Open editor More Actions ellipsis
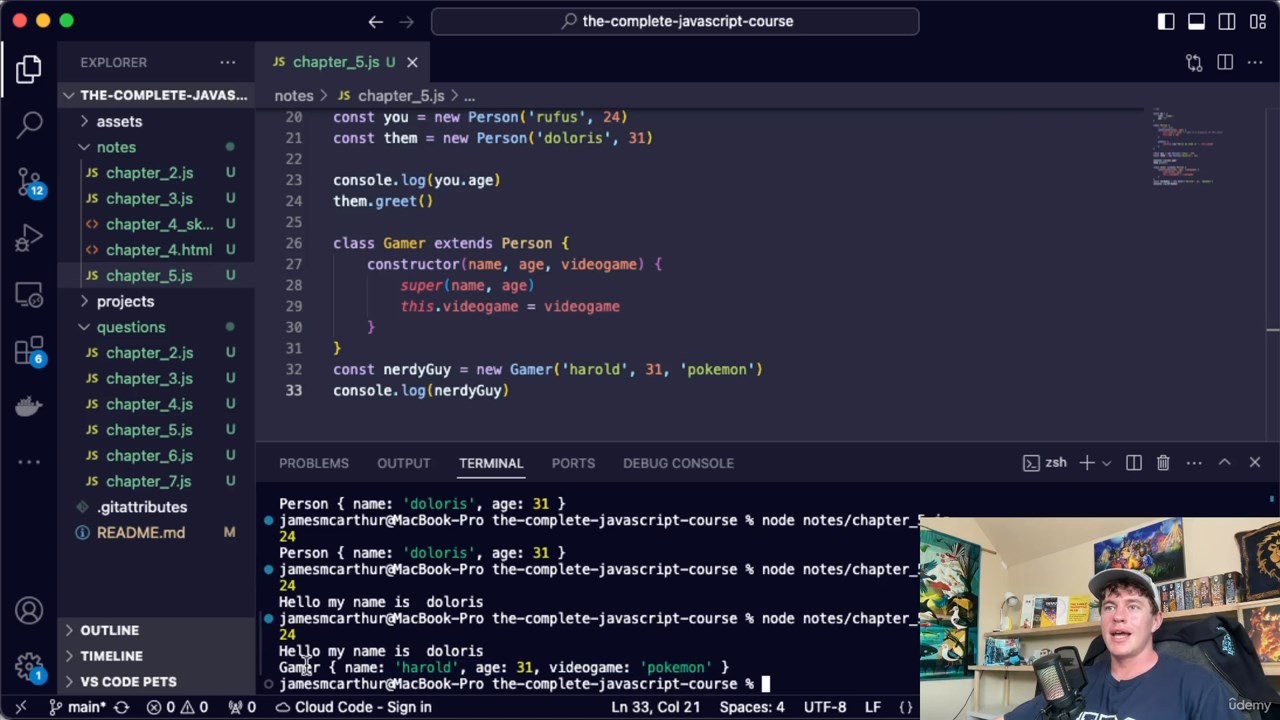Screen dimensions: 1280x720 pos(1255,62)
